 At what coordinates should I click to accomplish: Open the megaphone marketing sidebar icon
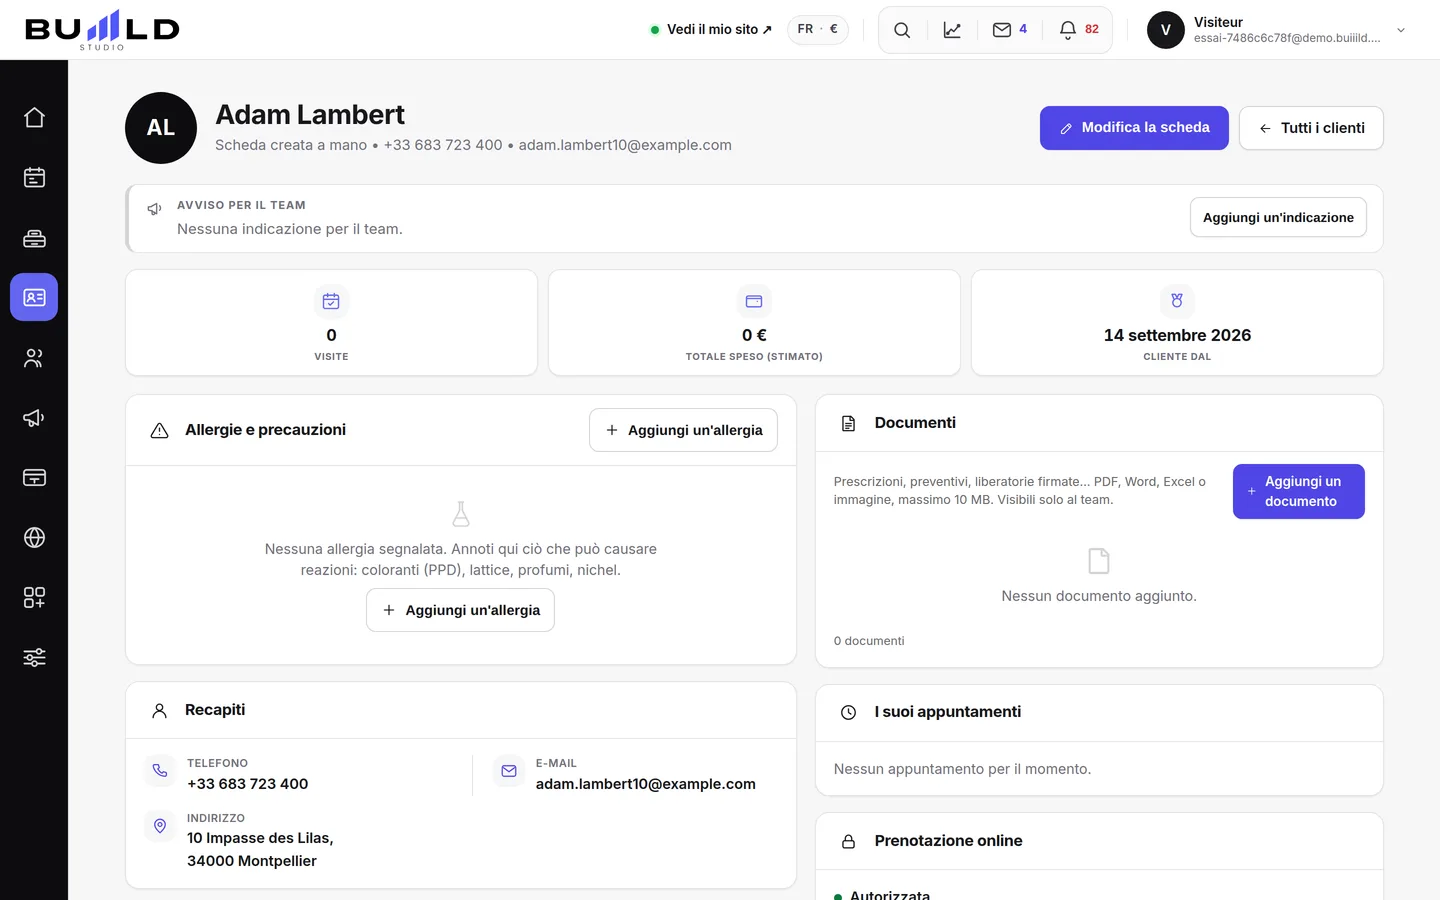[x=34, y=418]
